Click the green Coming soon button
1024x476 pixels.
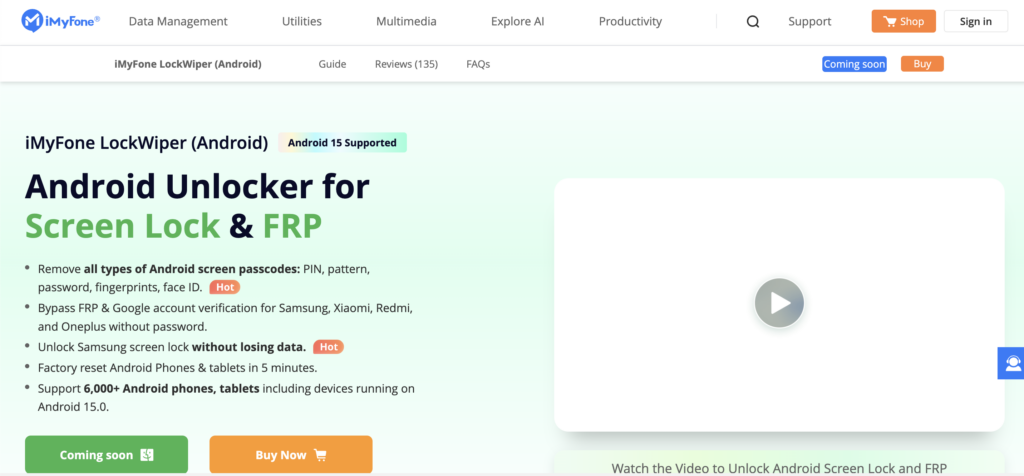106,454
